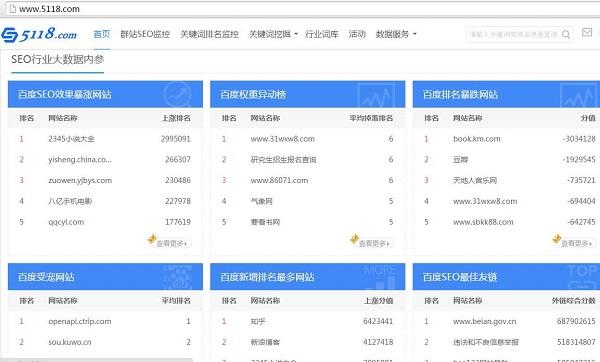Focus the keyword search input field
The width and height of the screenshot is (600, 362).
pyautogui.click(x=514, y=34)
